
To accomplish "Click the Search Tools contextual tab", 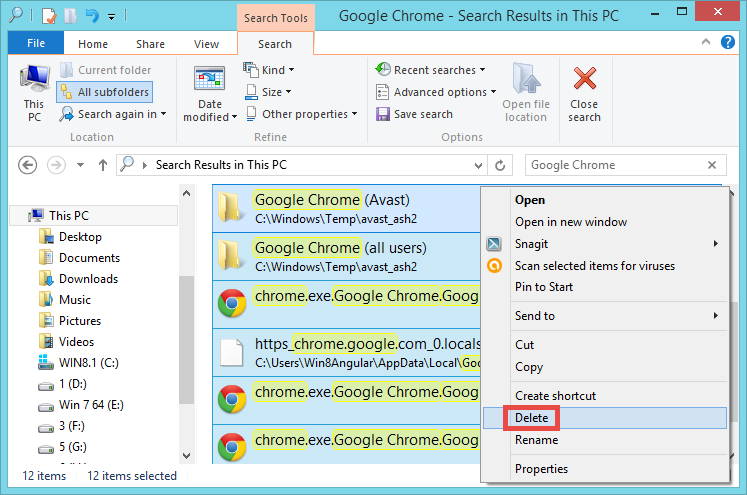I will pyautogui.click(x=276, y=18).
